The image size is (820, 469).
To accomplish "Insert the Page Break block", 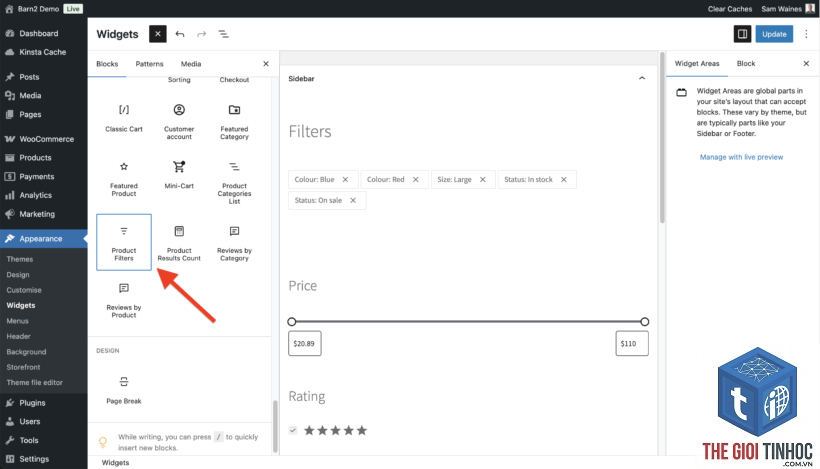I will (124, 390).
